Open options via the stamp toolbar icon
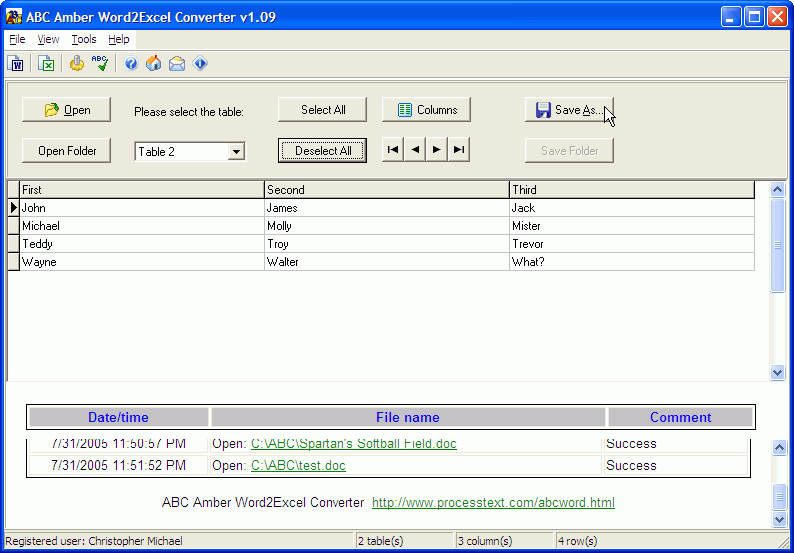 [76, 63]
